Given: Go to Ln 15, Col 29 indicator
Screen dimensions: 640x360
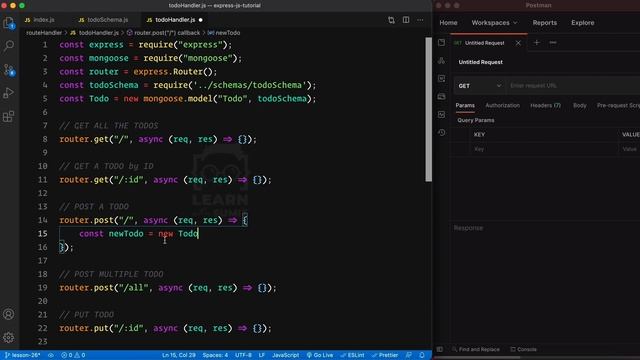Looking at the screenshot, I should (x=179, y=355).
